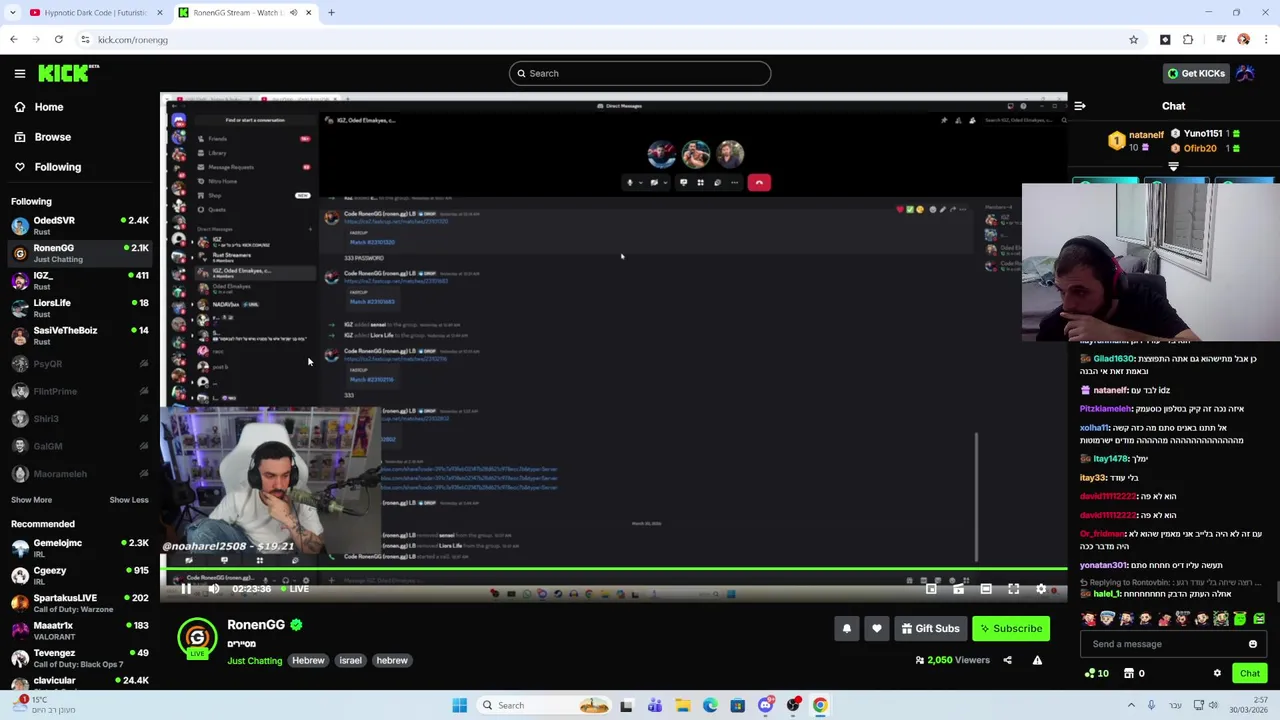Screen dimensions: 1280x720
Task: Pause the live stream playback
Action: click(186, 589)
